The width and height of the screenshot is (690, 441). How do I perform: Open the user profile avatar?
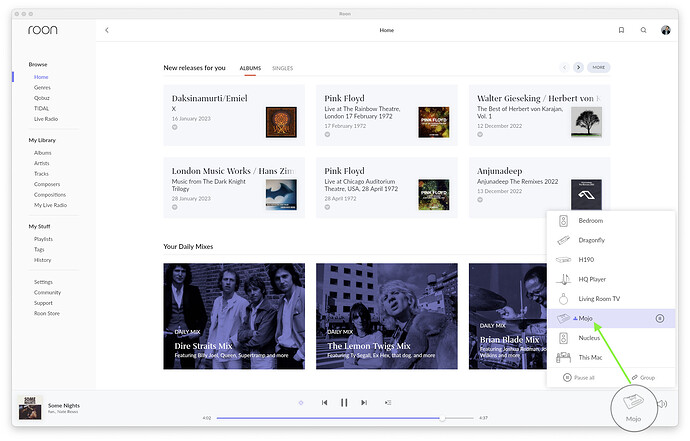tap(666, 30)
